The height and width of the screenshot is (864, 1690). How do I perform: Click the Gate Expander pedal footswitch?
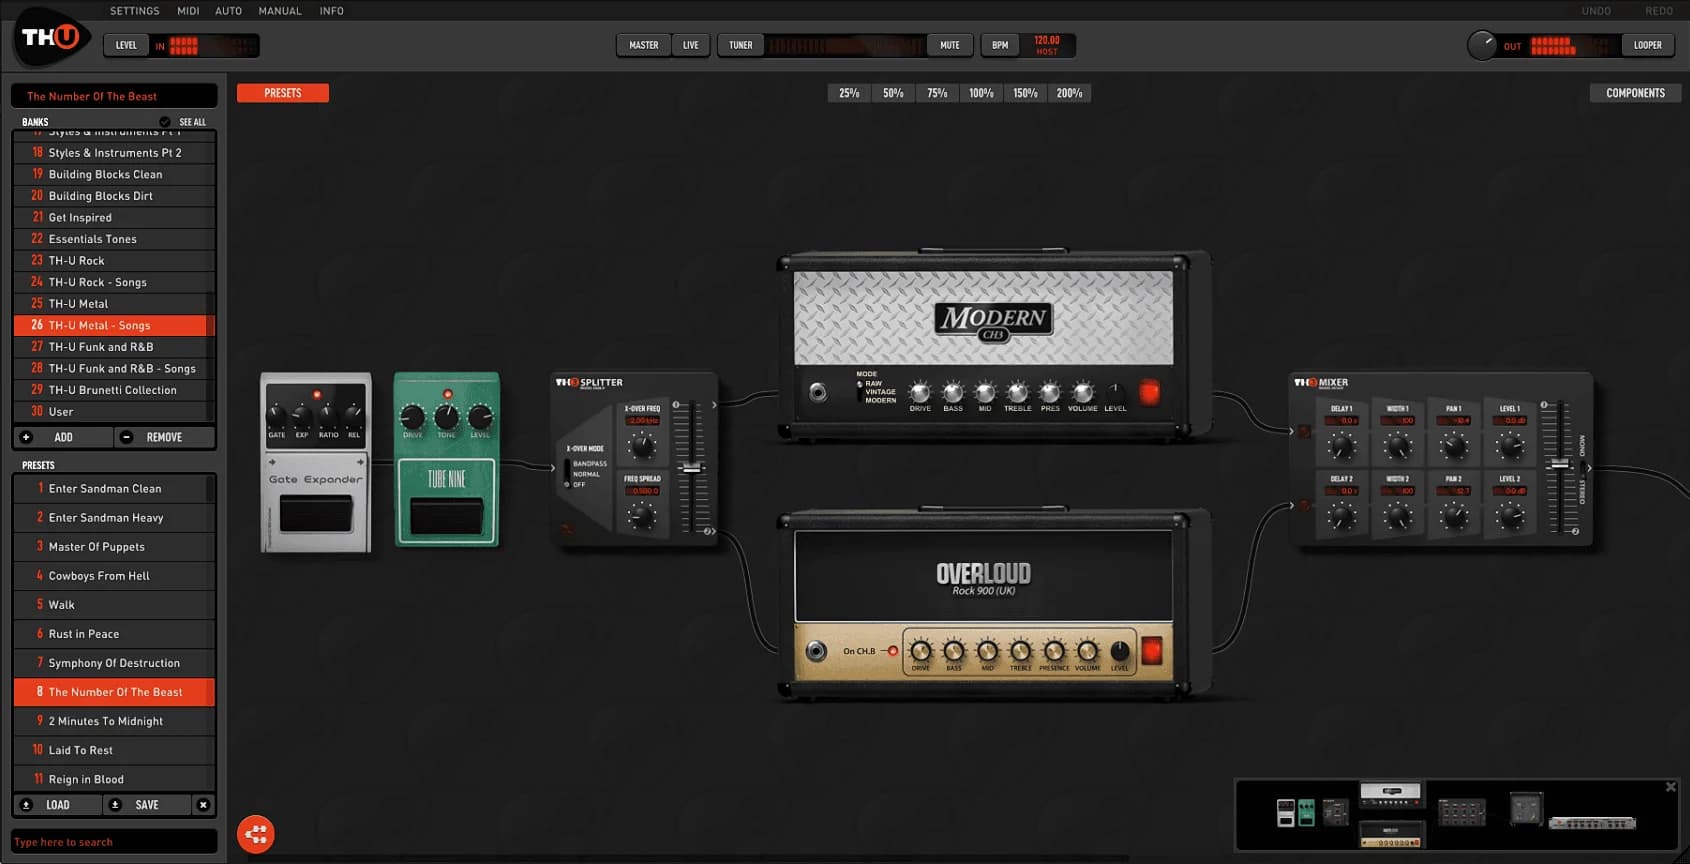pyautogui.click(x=315, y=514)
